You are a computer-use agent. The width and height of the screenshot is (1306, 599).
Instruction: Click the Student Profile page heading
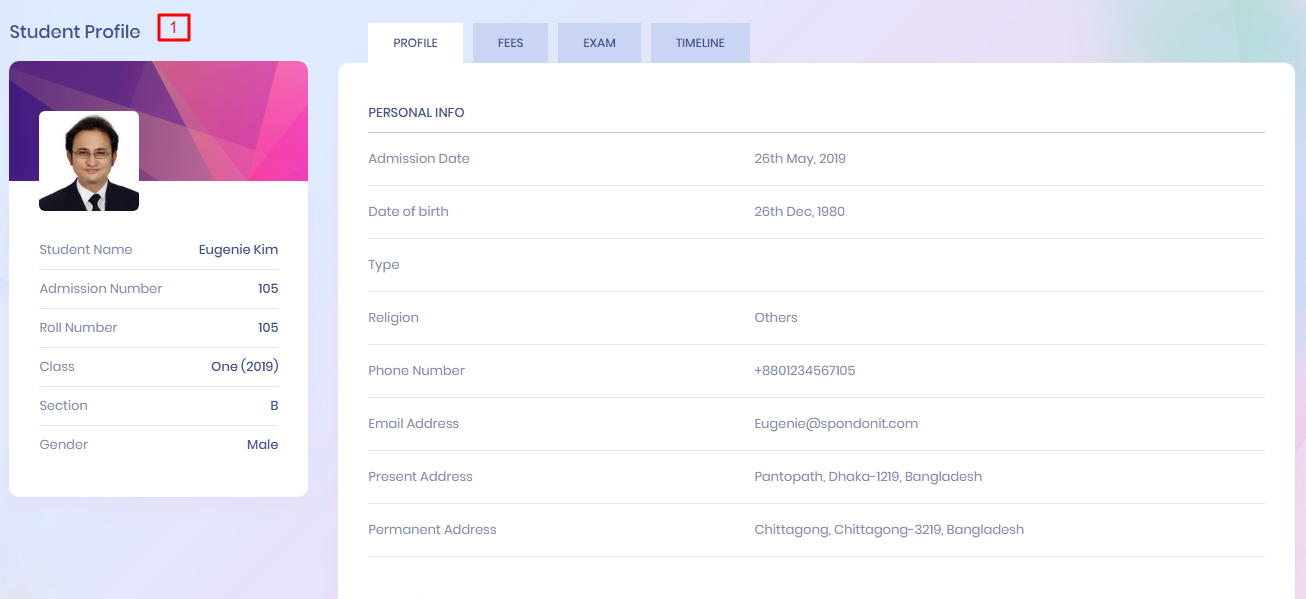point(75,32)
